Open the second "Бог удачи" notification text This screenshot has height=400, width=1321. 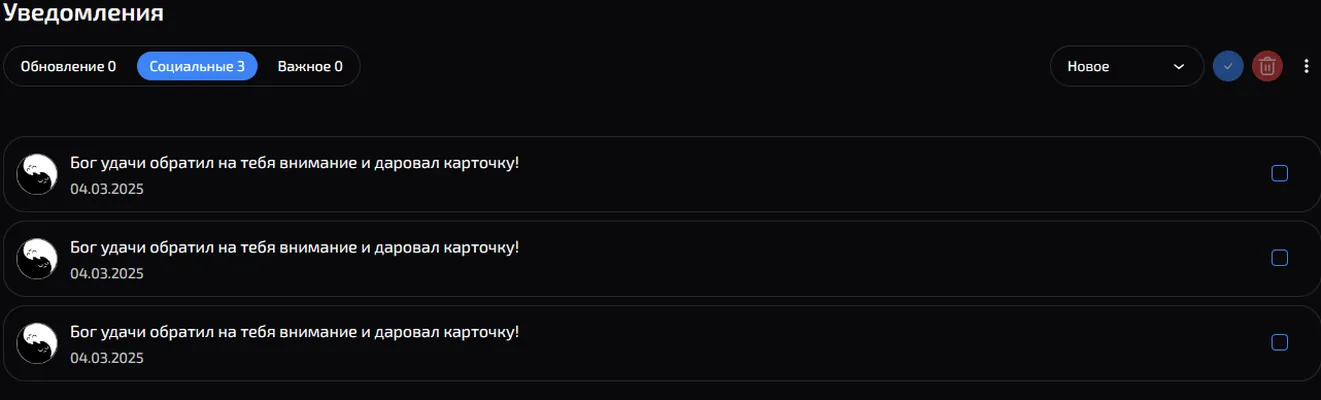tap(294, 247)
